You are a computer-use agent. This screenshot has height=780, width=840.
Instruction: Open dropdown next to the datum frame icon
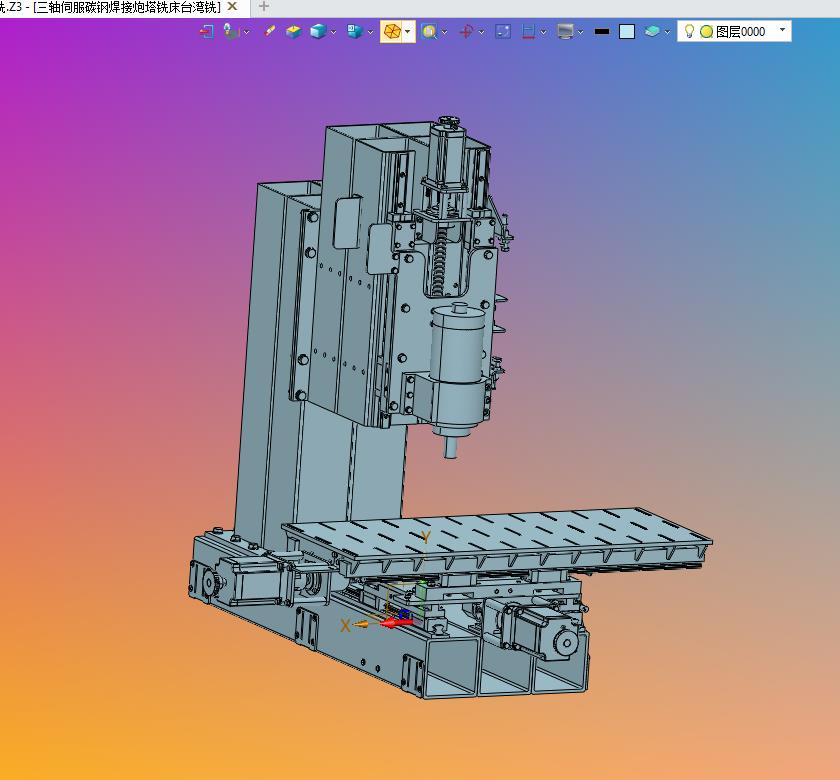[246, 32]
